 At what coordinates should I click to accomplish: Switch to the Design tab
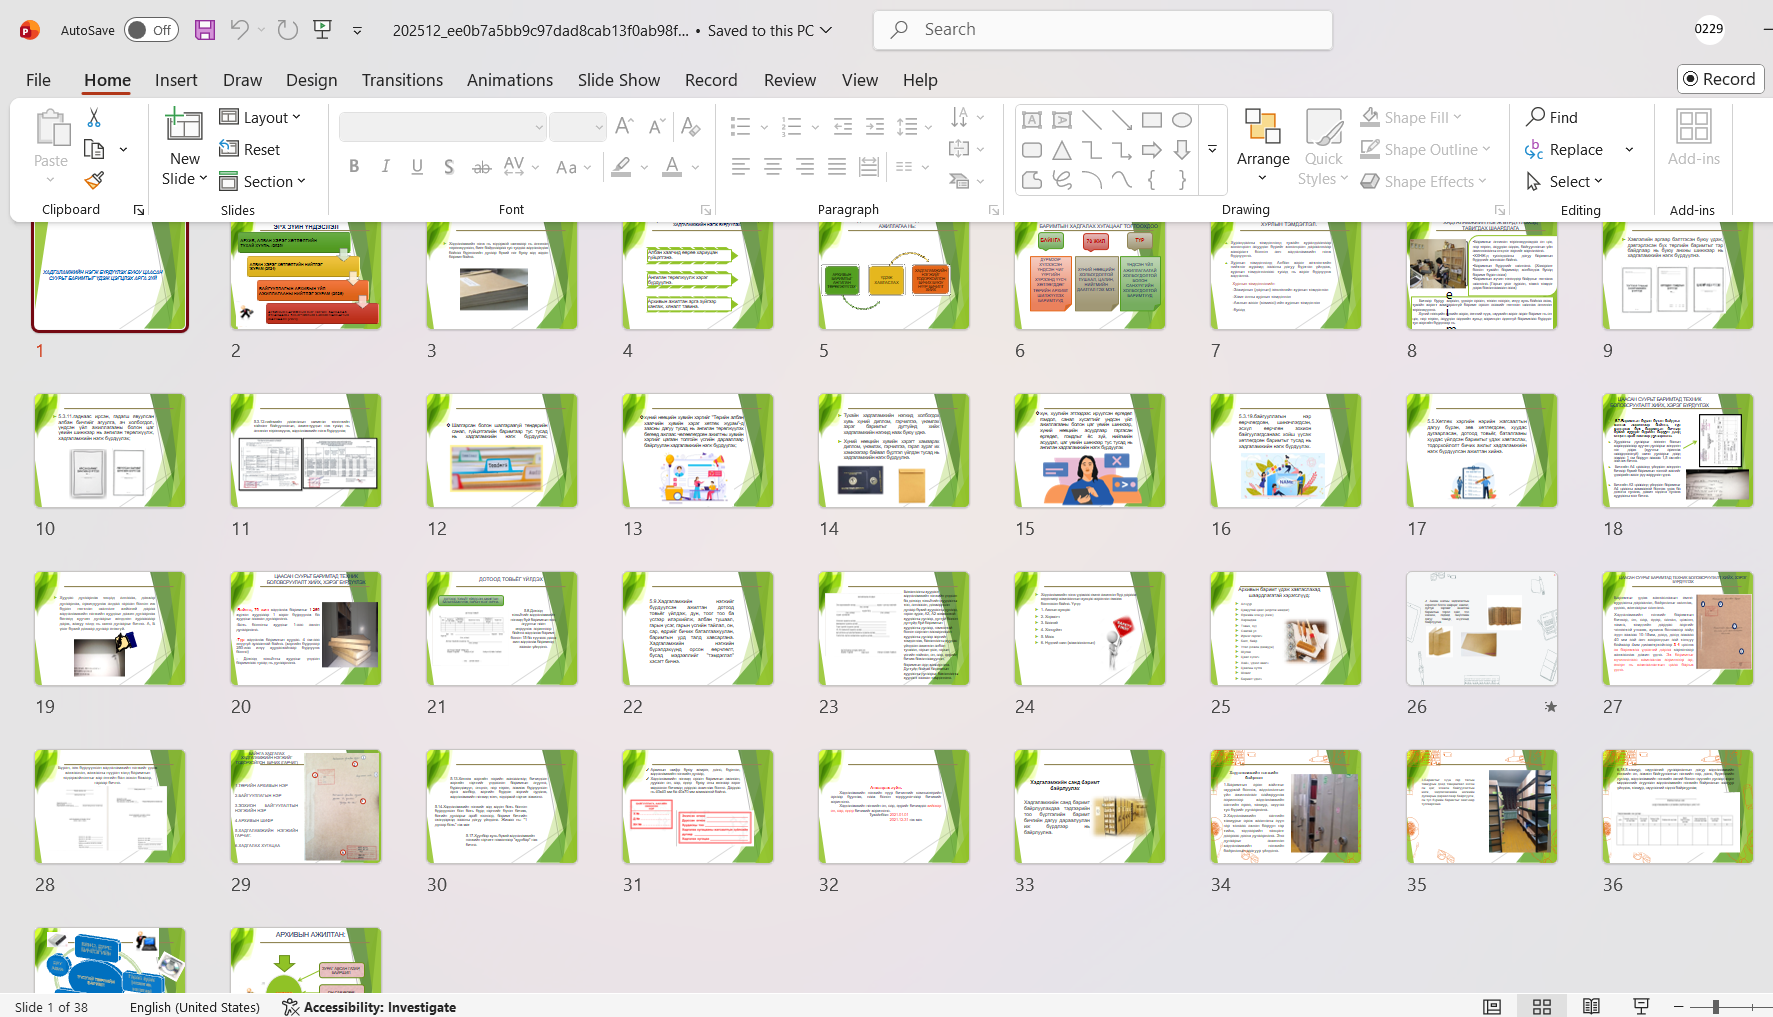pos(311,80)
